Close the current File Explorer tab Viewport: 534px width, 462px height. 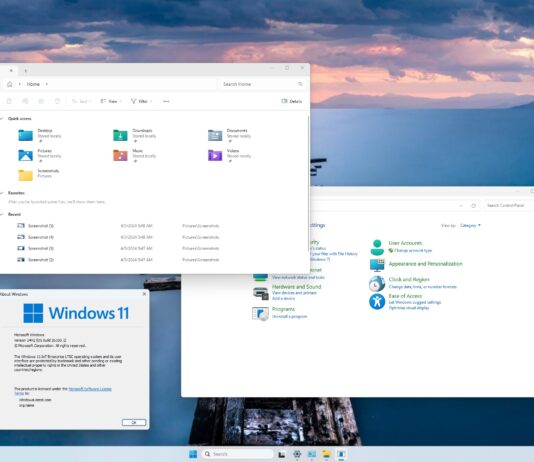click(x=11, y=70)
